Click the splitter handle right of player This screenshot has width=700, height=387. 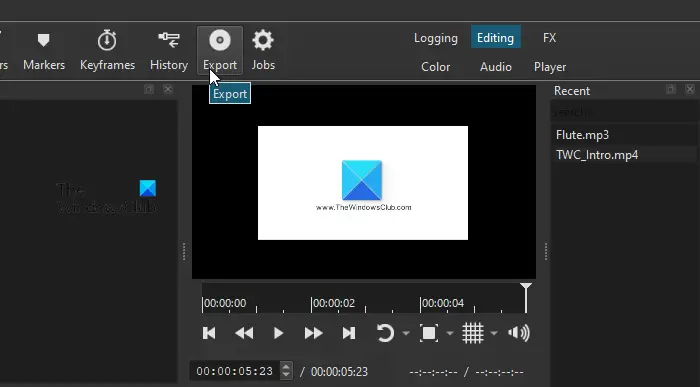[546, 251]
